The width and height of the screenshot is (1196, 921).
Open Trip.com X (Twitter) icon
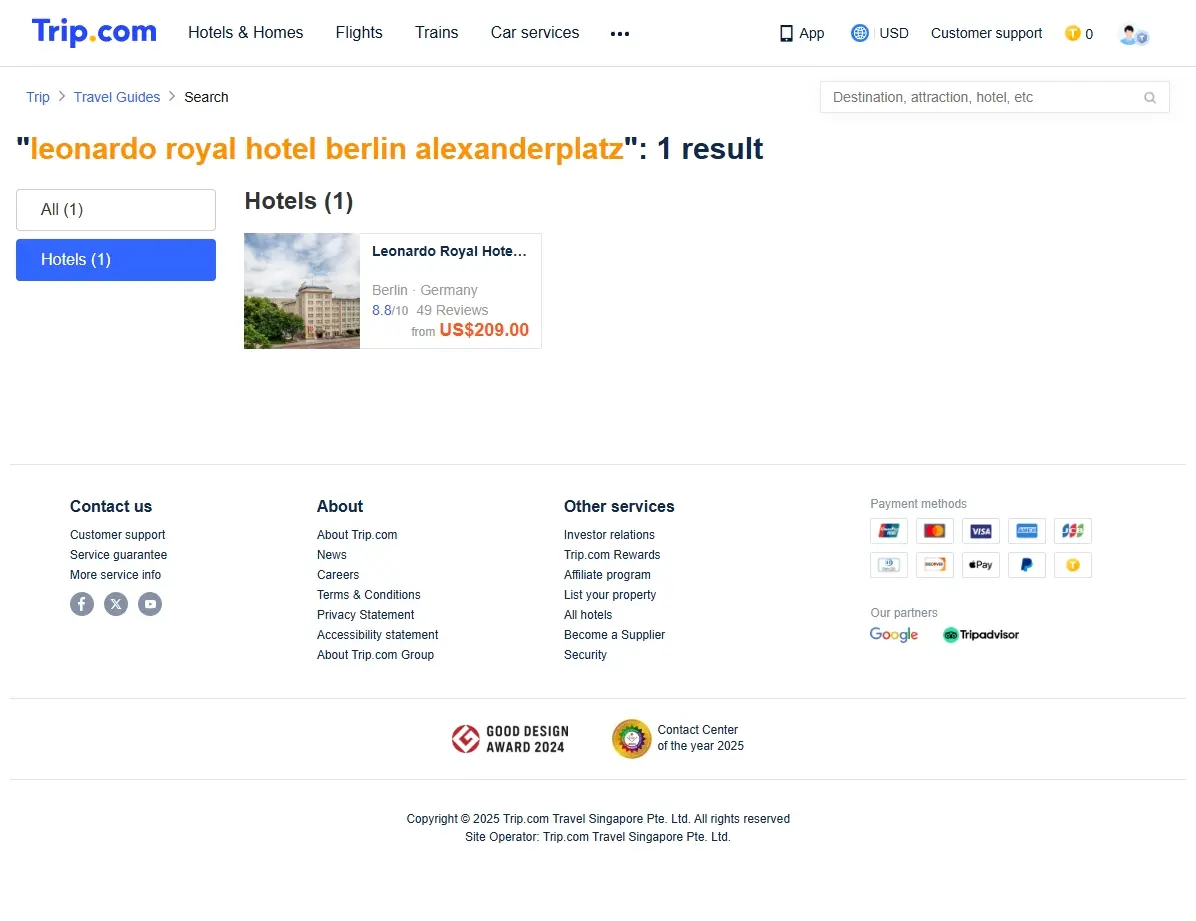116,604
